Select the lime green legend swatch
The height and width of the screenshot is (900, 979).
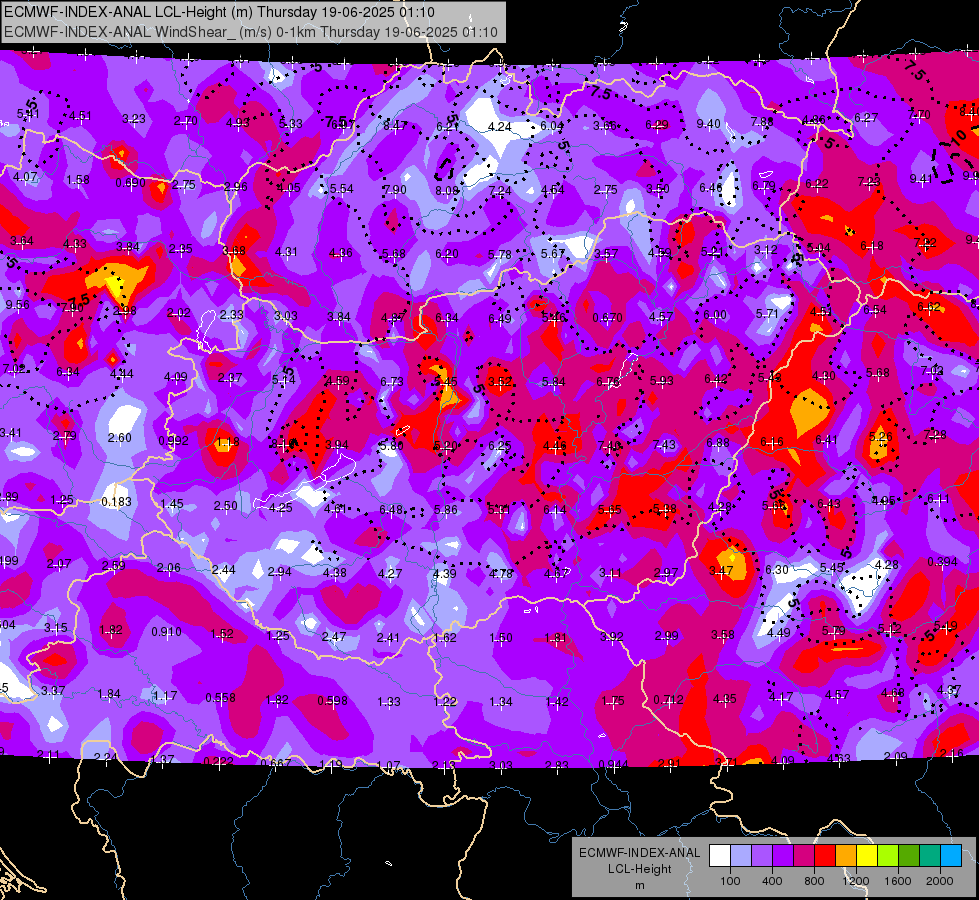pyautogui.click(x=888, y=855)
